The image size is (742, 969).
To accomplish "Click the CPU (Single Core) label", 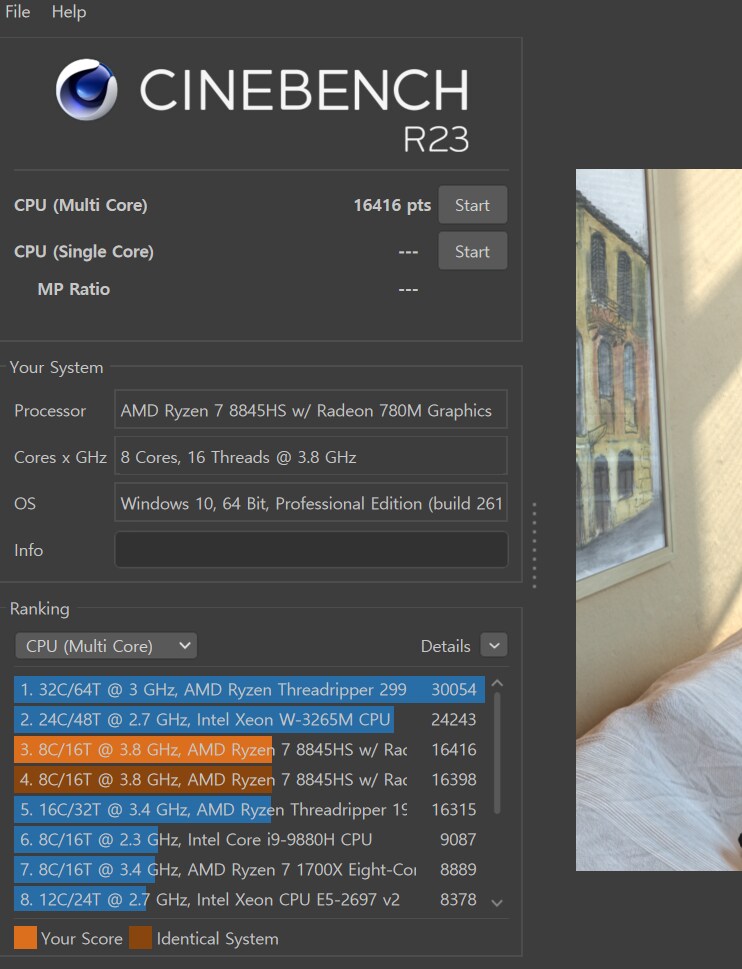I will tap(84, 252).
